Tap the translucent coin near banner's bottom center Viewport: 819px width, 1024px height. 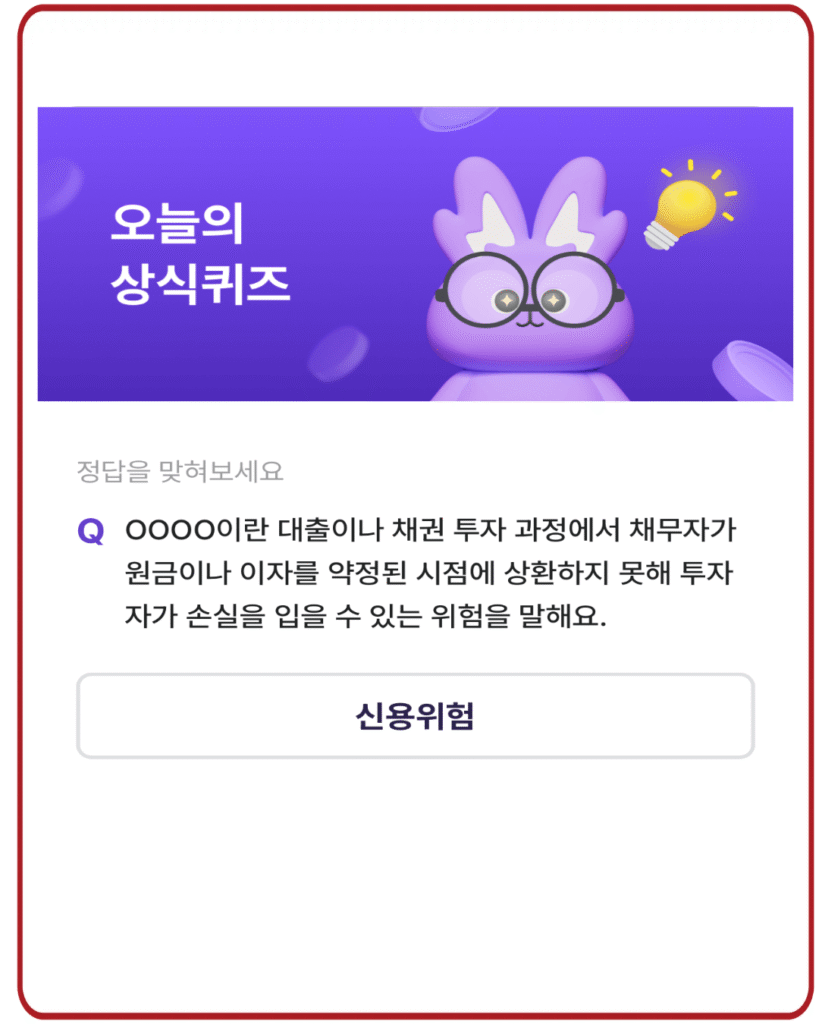pyautogui.click(x=338, y=355)
